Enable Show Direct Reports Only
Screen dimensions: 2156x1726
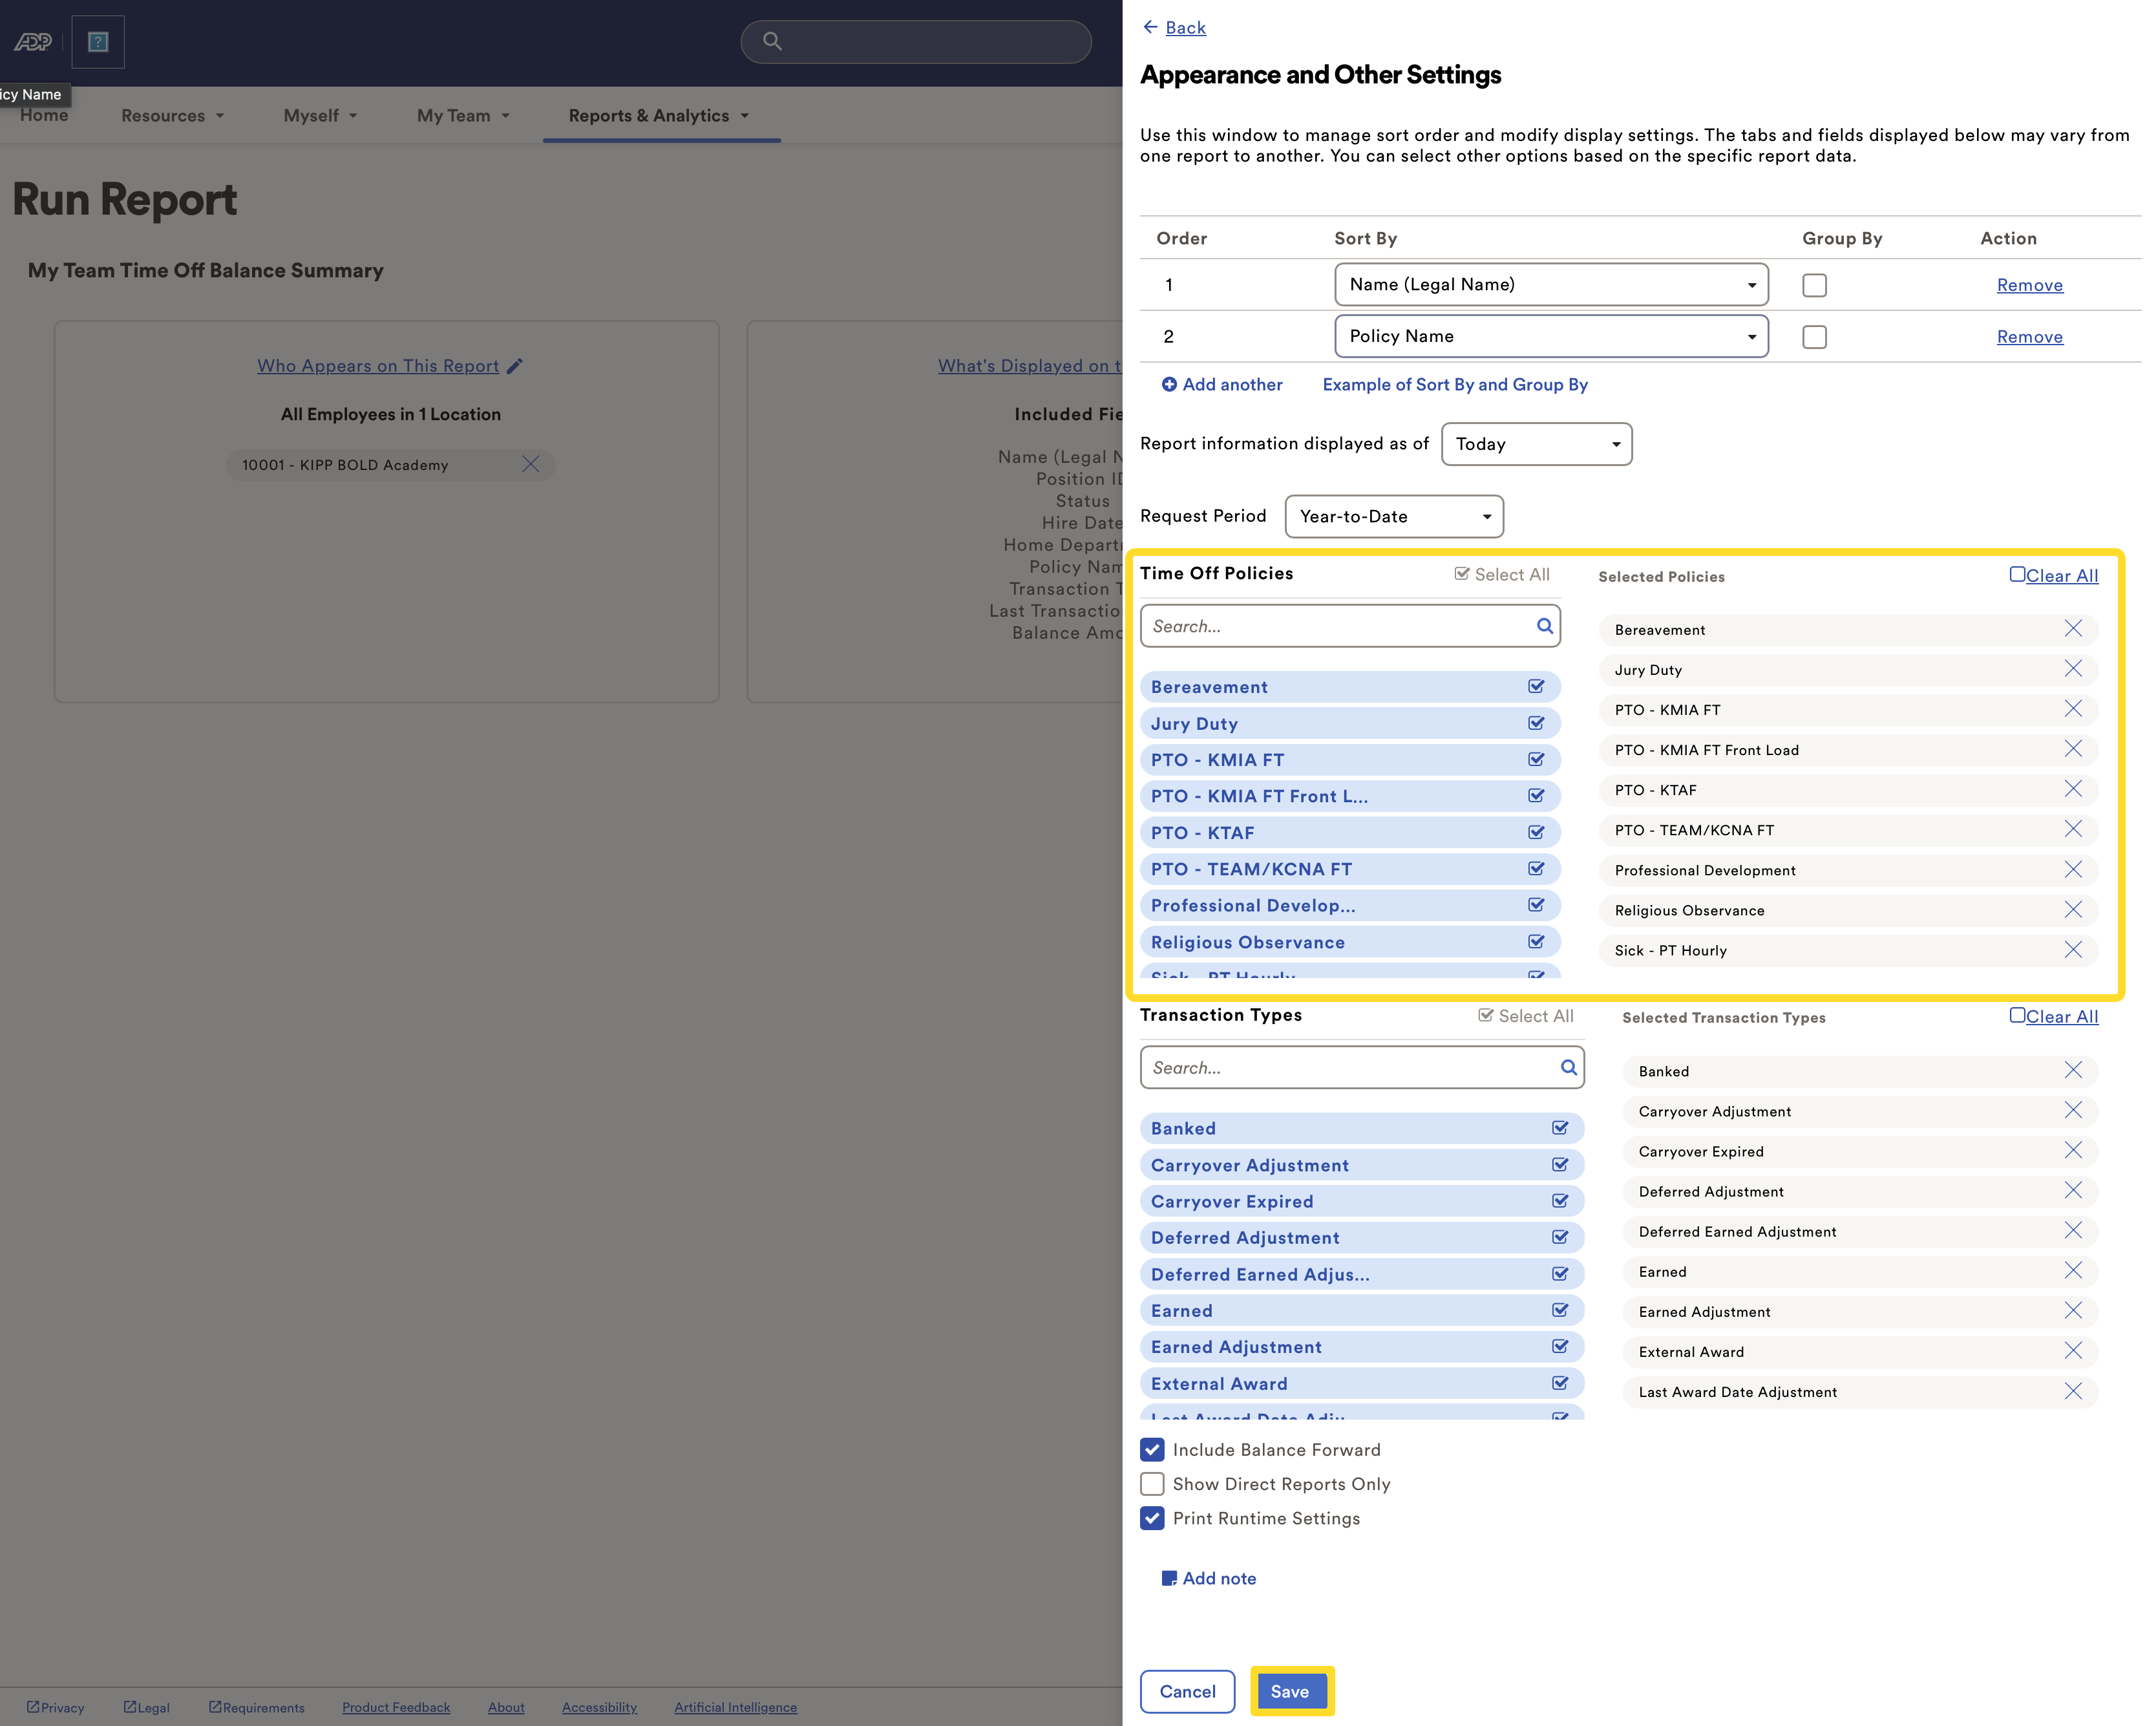click(1152, 1484)
